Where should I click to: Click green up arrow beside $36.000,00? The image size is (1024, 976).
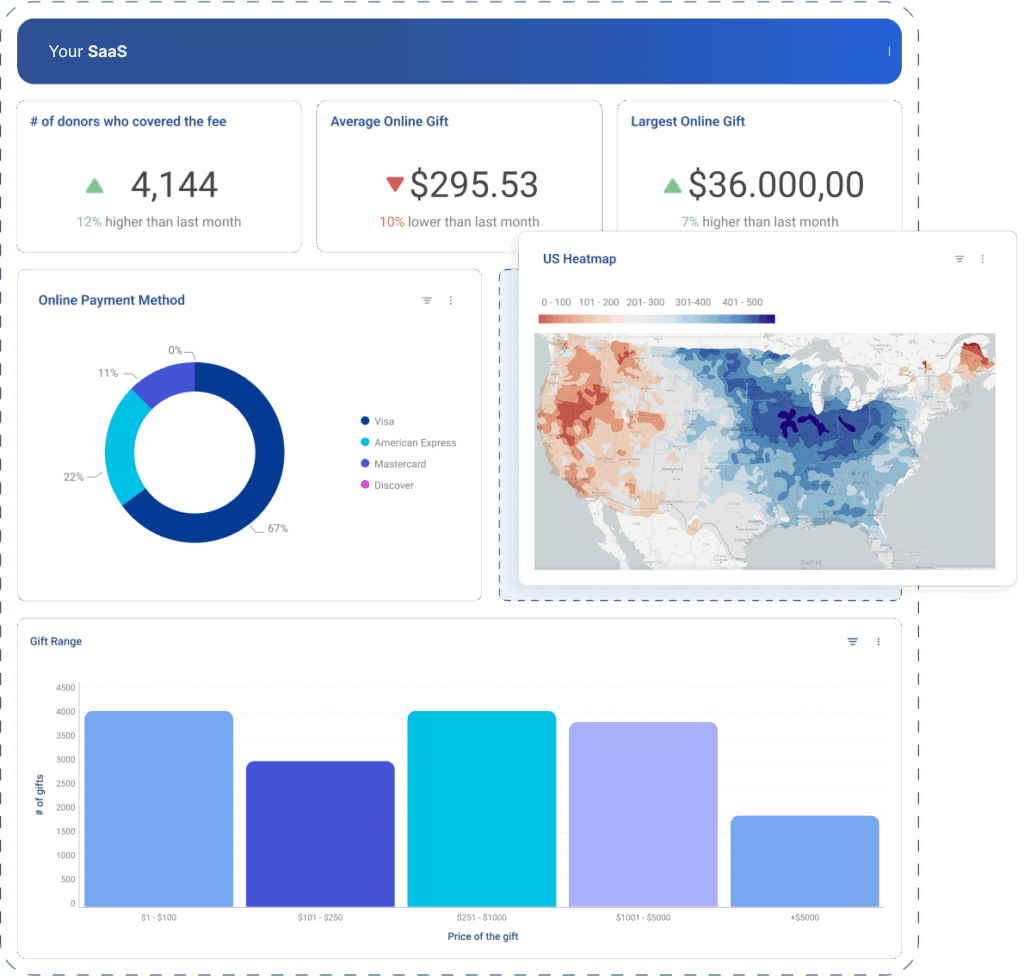pyautogui.click(x=673, y=185)
